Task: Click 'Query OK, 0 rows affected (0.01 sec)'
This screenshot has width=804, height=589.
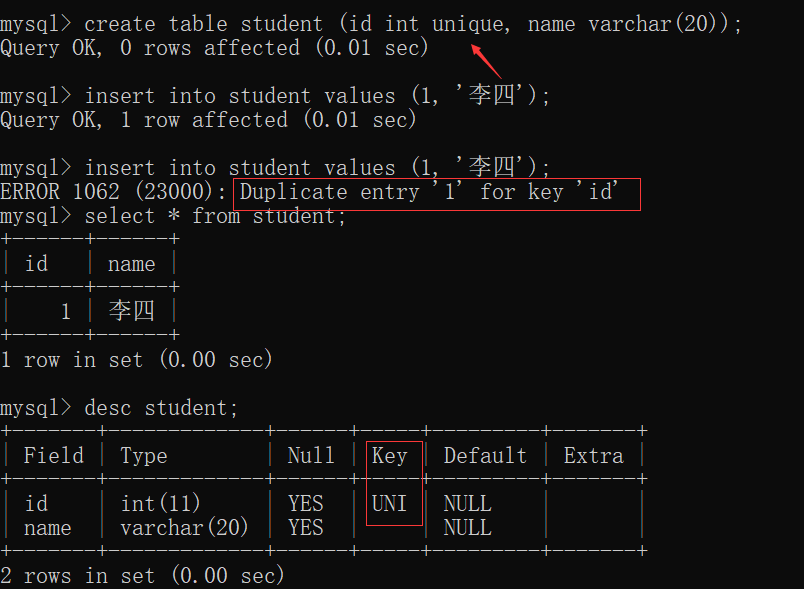Action: [x=214, y=48]
